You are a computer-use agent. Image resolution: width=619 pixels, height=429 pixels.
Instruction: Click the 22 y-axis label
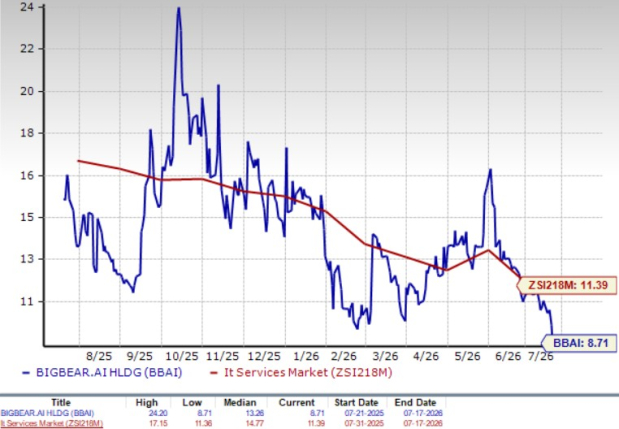28,49
